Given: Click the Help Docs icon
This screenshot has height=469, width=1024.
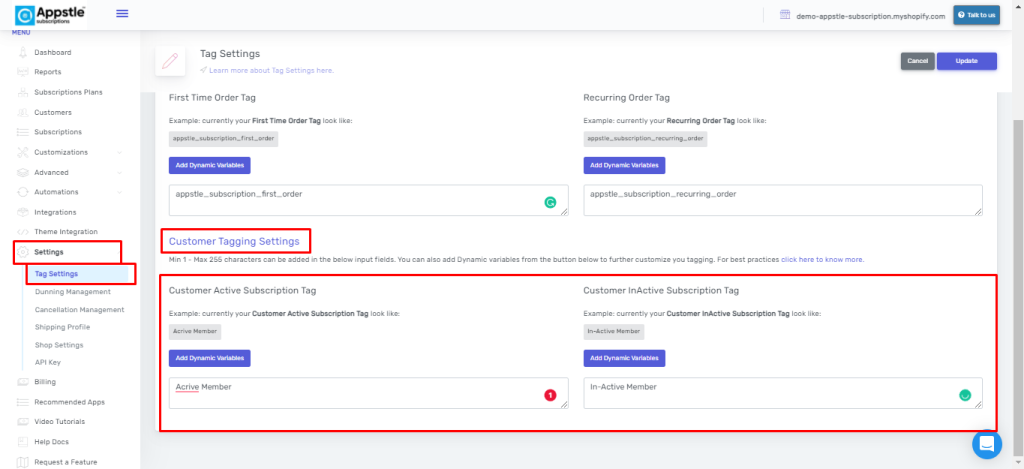Looking at the screenshot, I should pyautogui.click(x=23, y=442).
